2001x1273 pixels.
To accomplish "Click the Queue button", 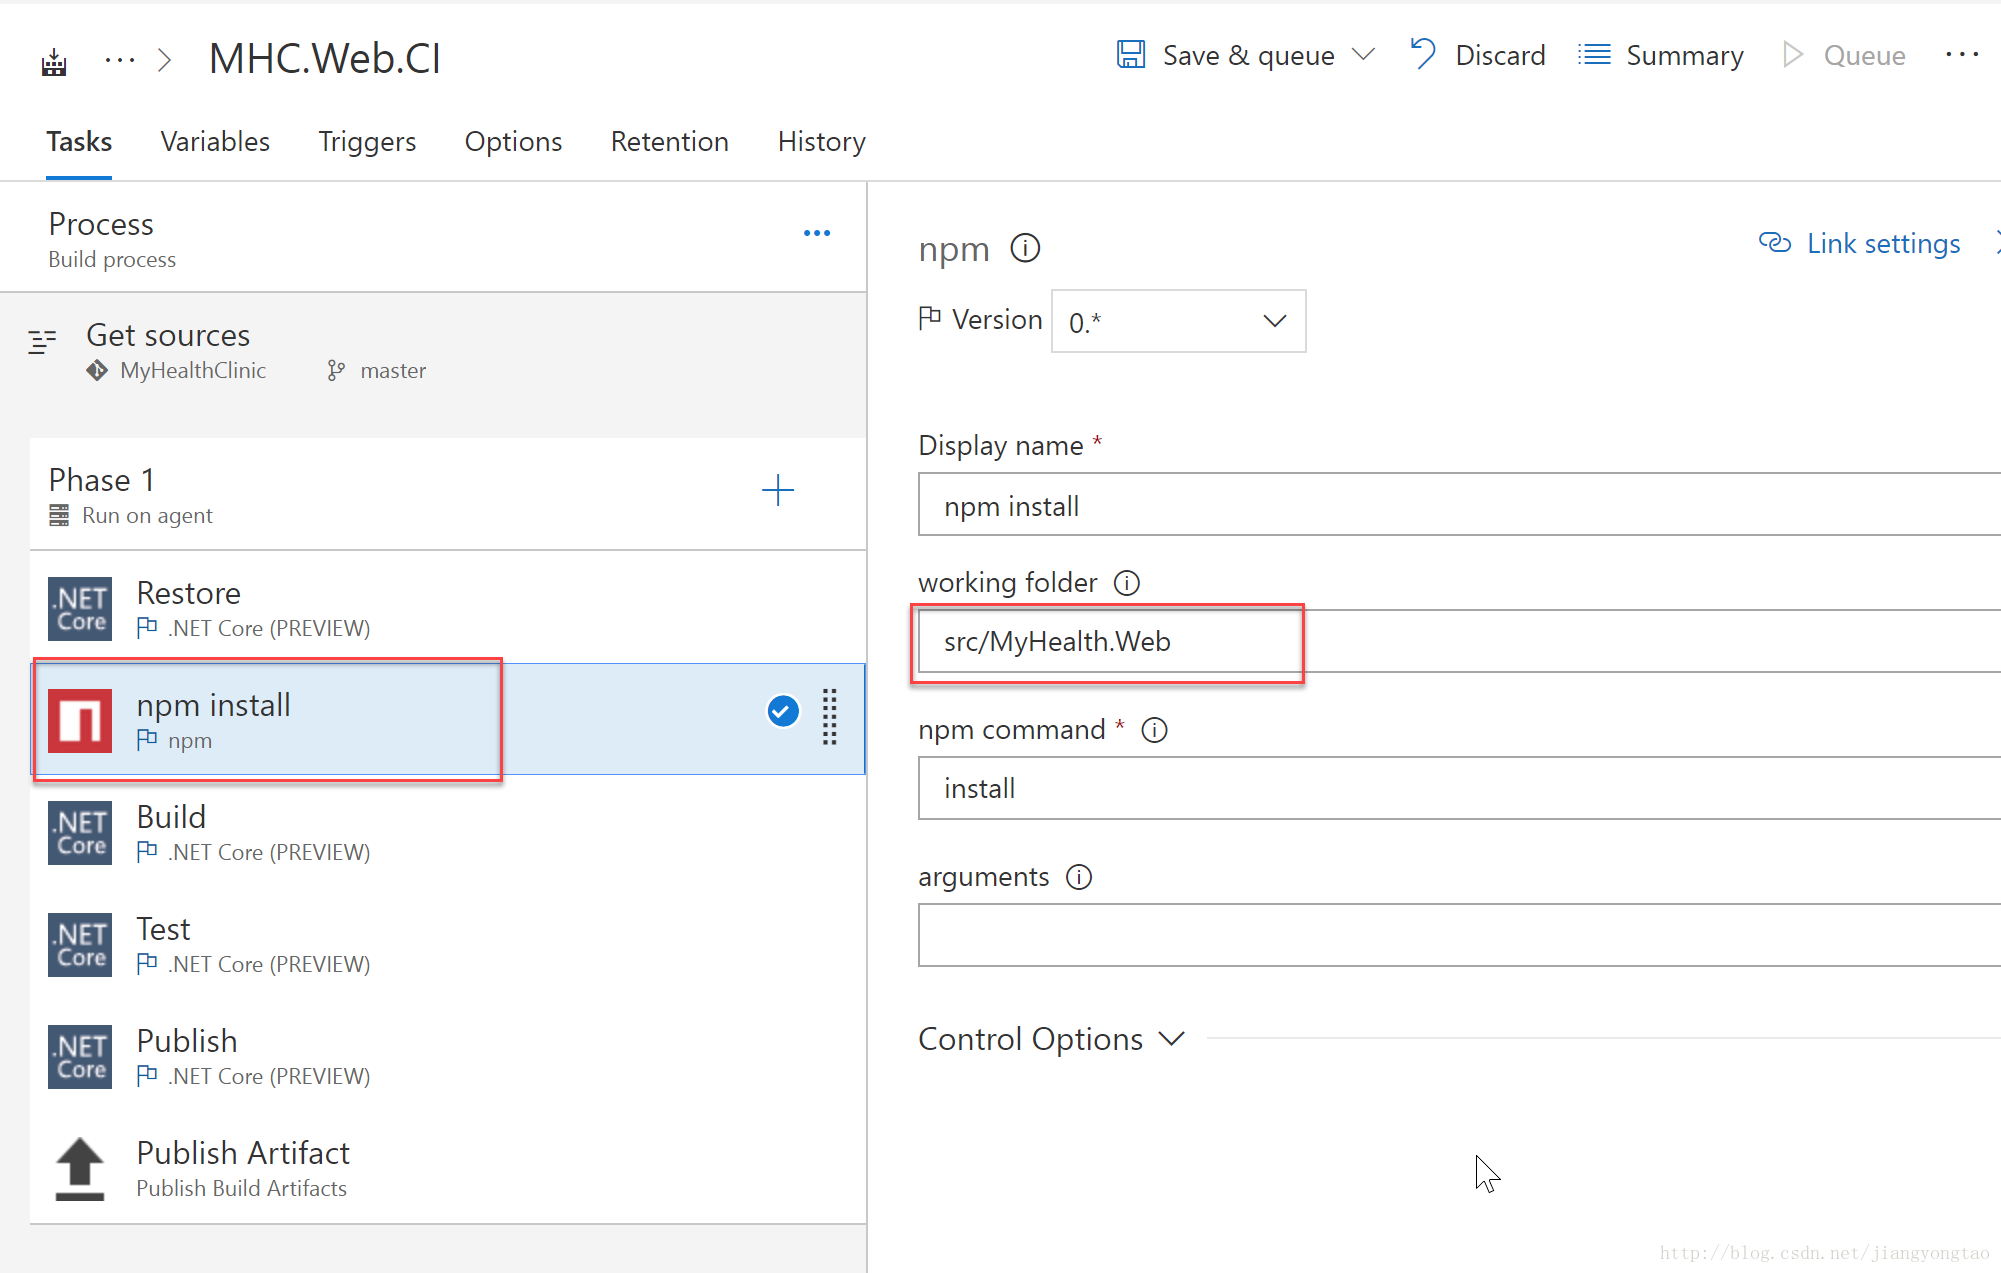I will coord(1845,55).
